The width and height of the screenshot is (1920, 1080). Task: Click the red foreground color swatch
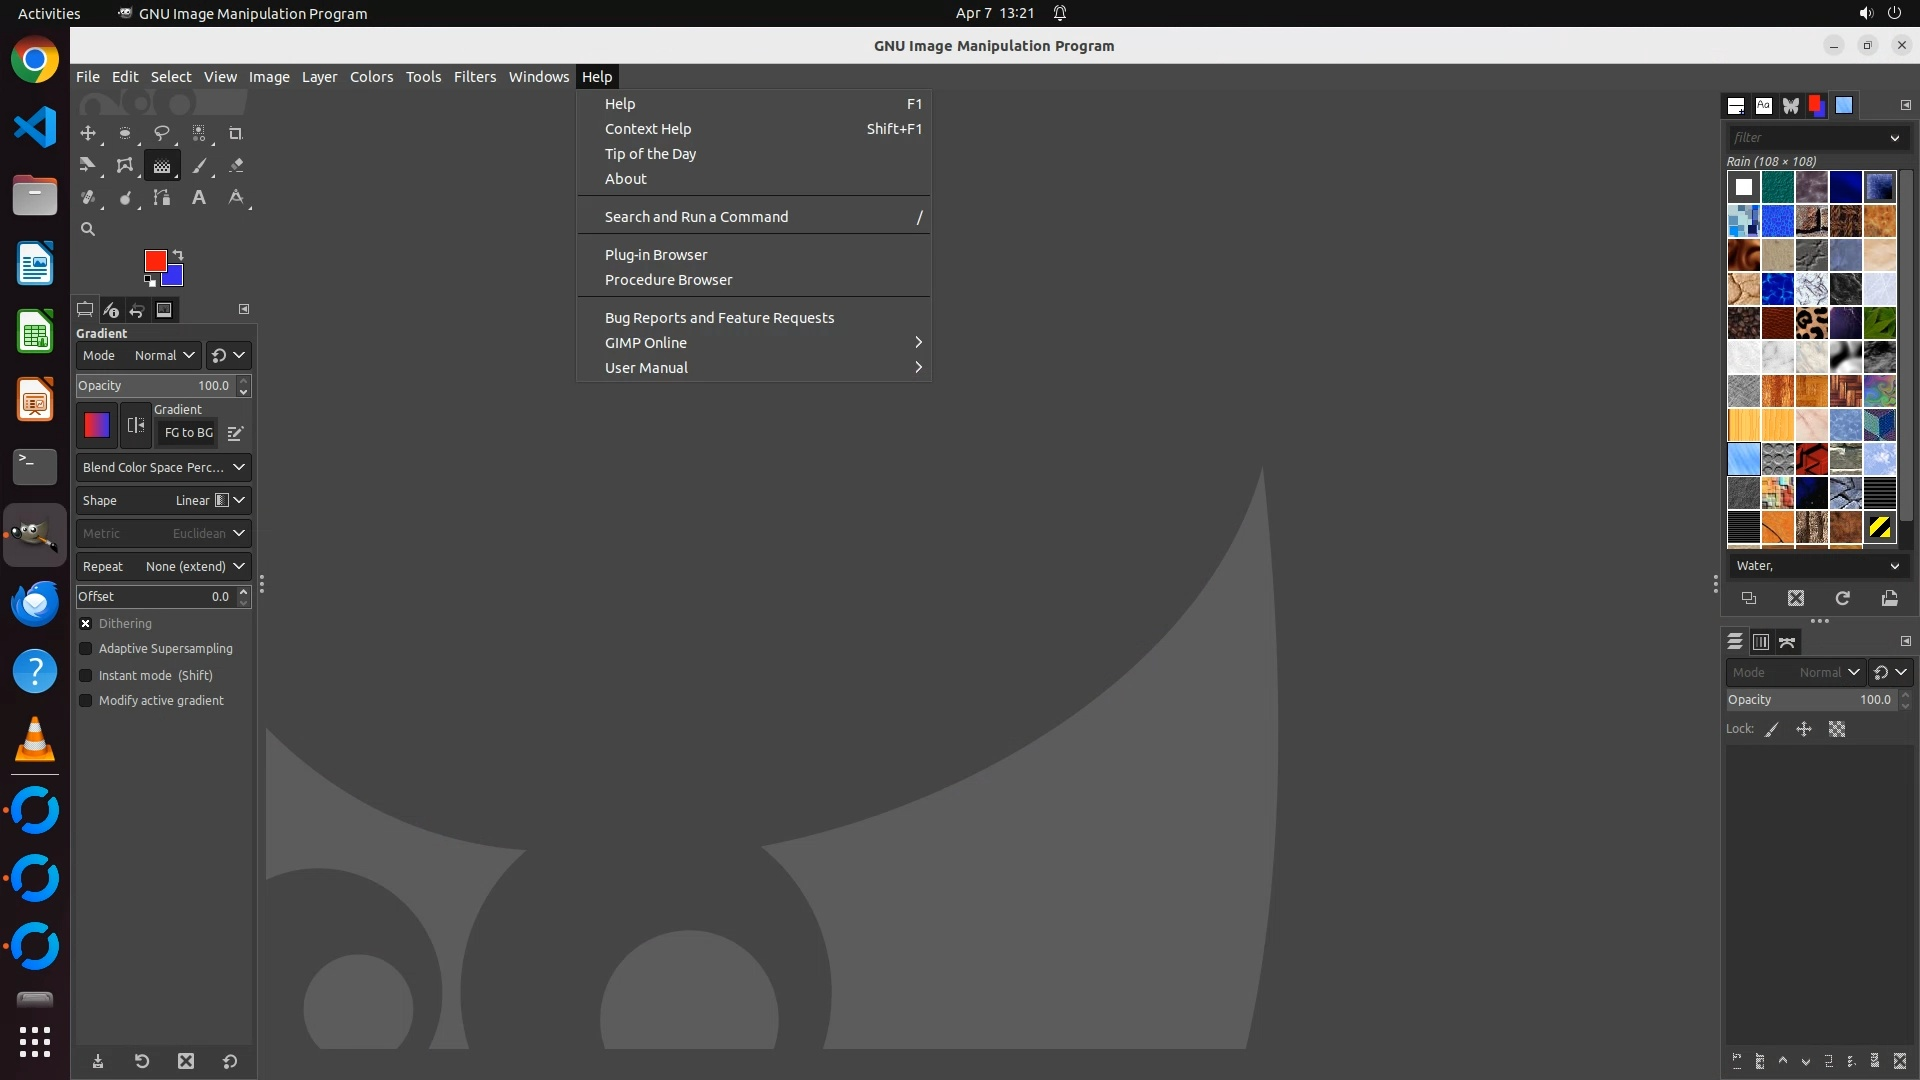(x=154, y=260)
